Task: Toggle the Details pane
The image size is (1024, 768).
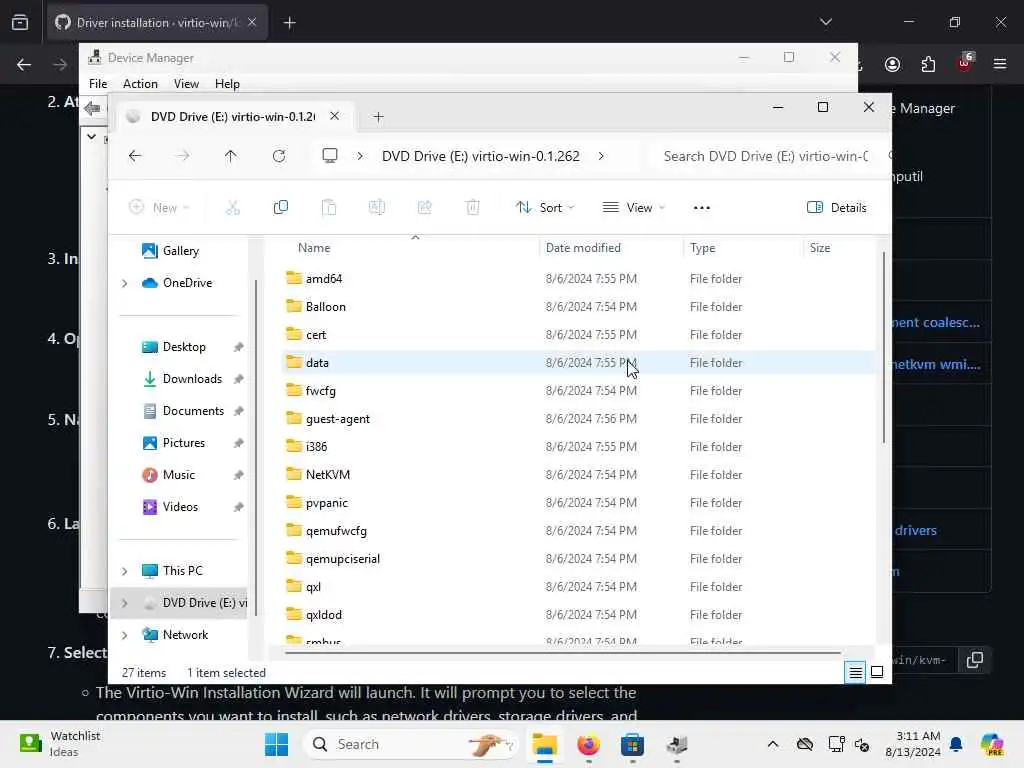Action: [837, 208]
